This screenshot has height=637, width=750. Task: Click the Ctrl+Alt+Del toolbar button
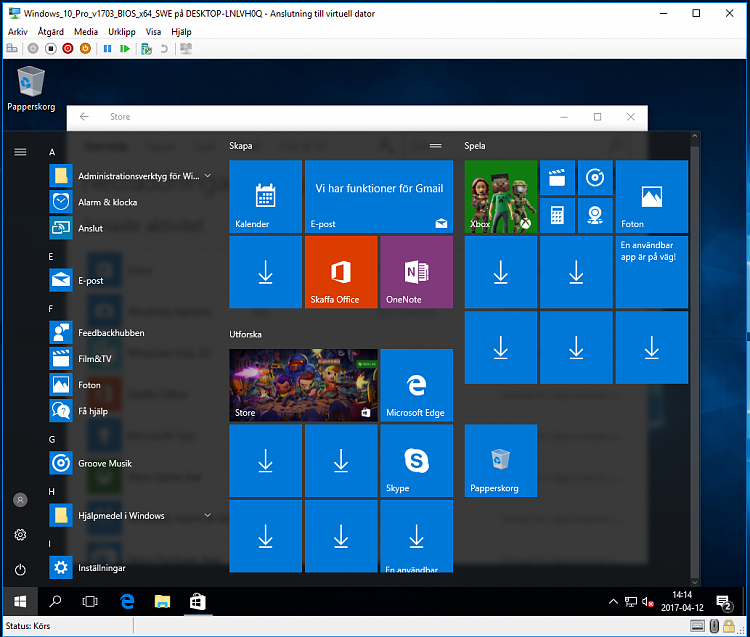pos(12,48)
